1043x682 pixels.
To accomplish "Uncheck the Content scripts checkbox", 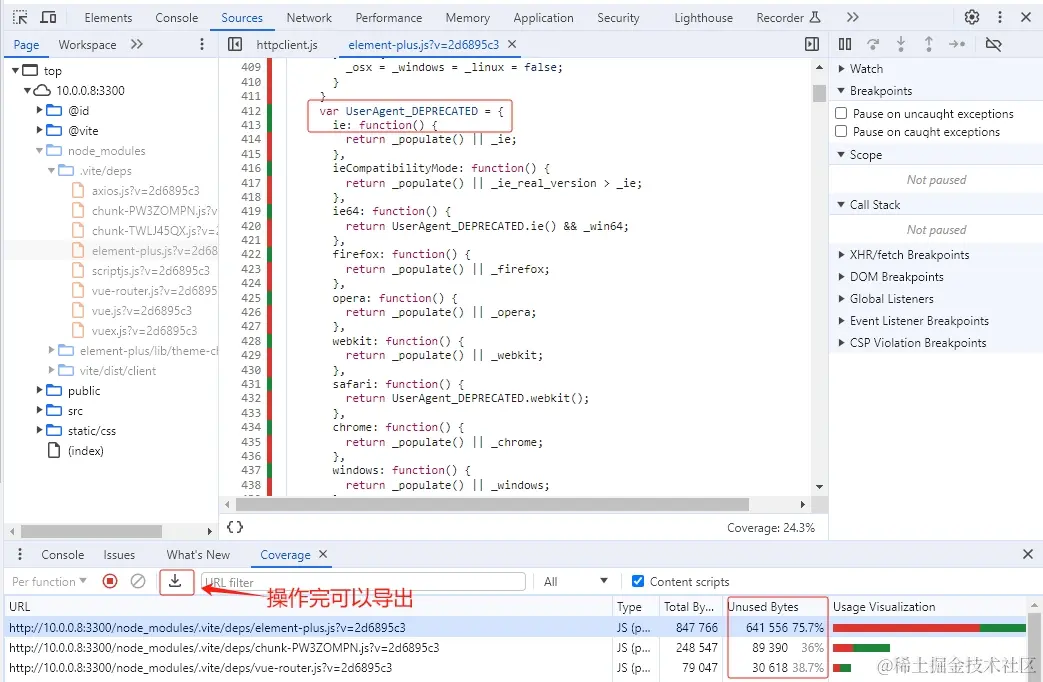I will click(x=637, y=581).
